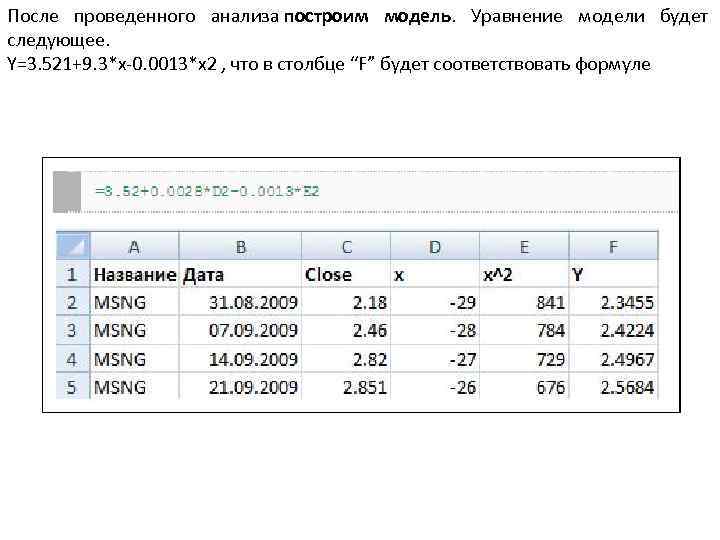Select date cell 14.09.2009
The height and width of the screenshot is (540, 720).
pos(240,359)
